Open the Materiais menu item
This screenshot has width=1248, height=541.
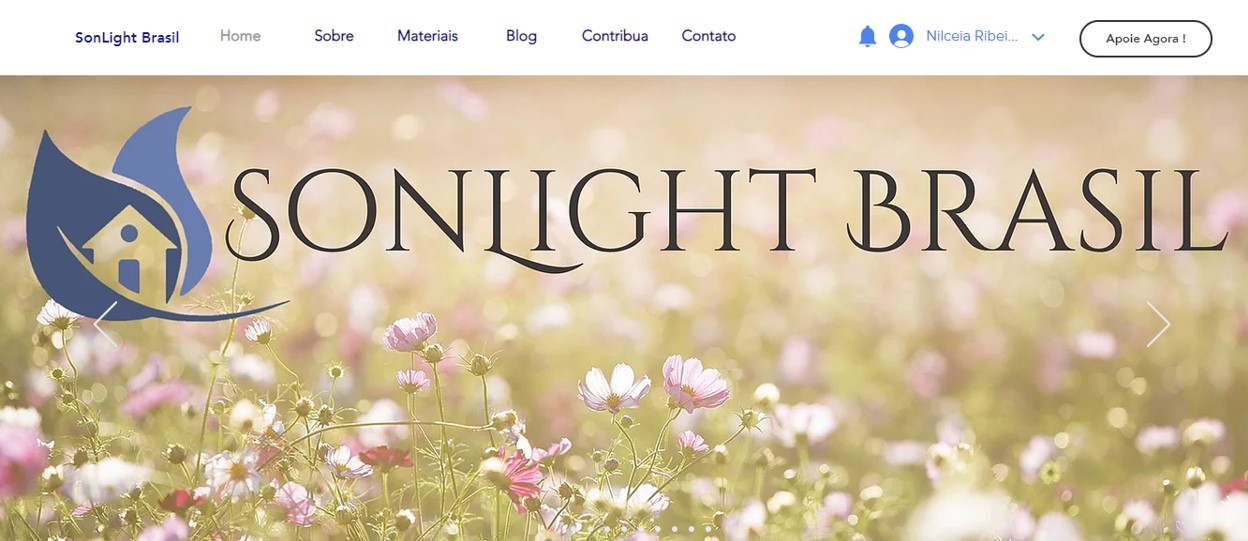click(x=427, y=36)
